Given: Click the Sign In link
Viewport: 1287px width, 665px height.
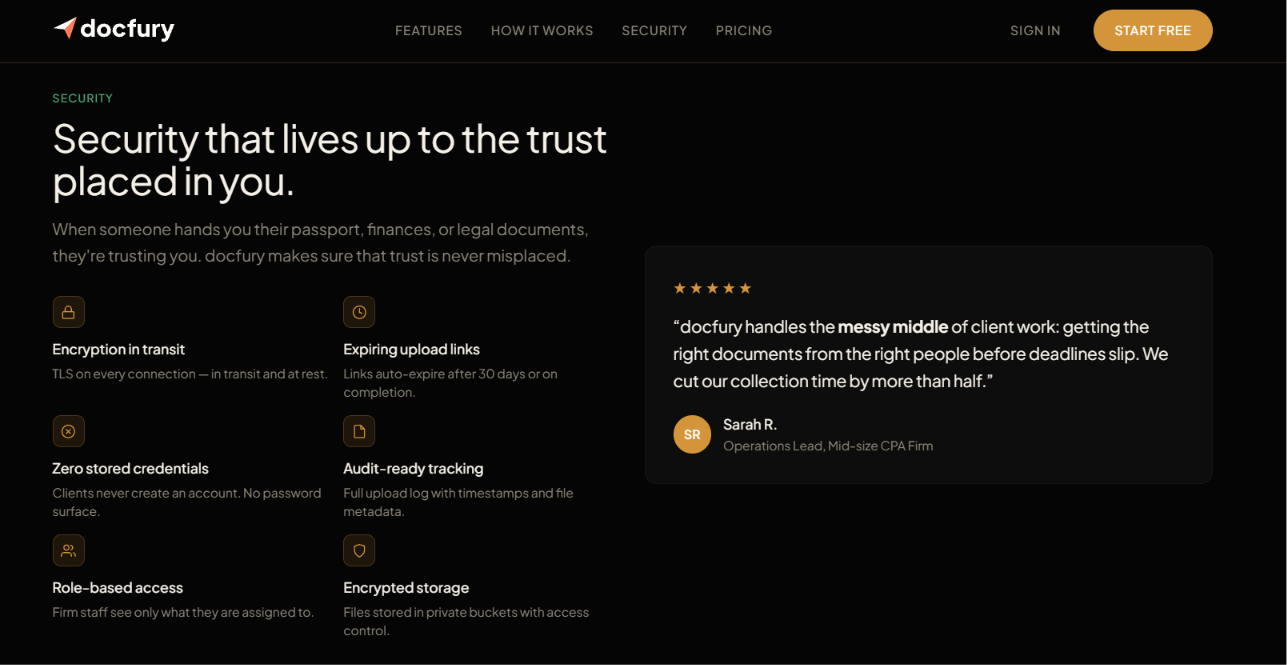Looking at the screenshot, I should pyautogui.click(x=1035, y=31).
